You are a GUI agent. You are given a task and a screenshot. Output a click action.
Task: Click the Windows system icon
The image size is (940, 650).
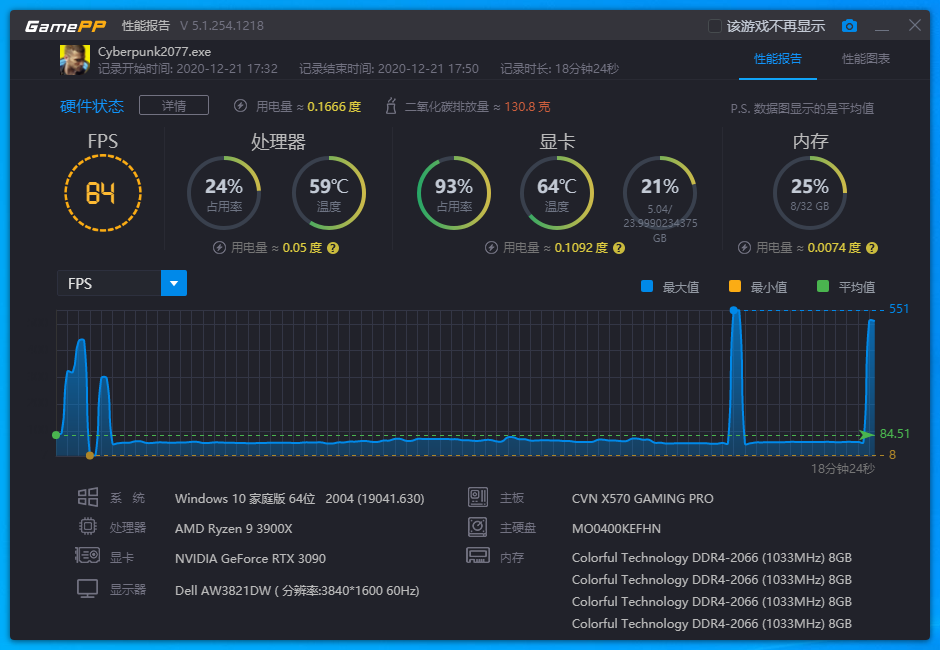(88, 497)
